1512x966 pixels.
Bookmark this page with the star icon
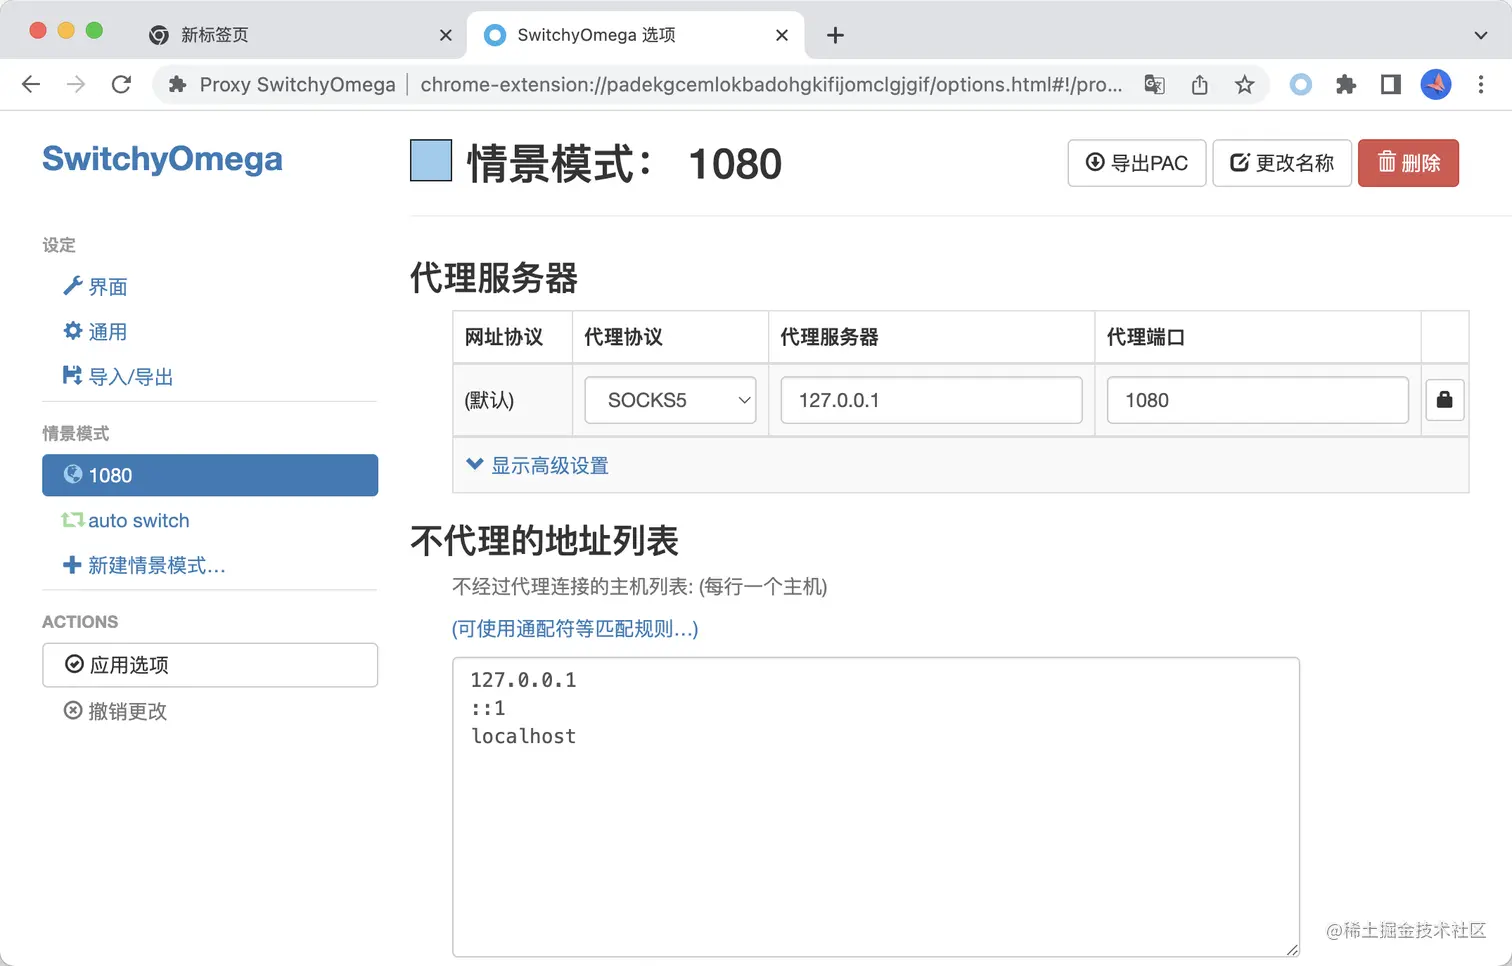(x=1244, y=85)
